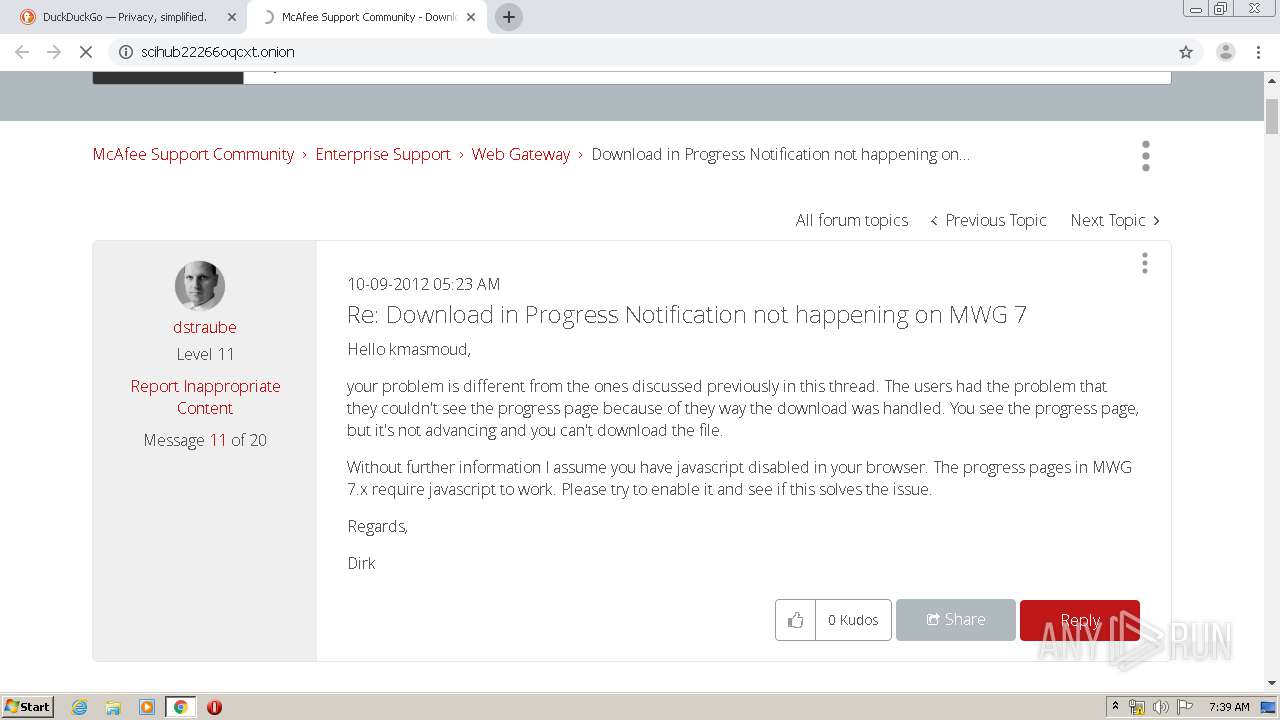The height and width of the screenshot is (720, 1280).
Task: Click the scrollbar down arrow
Action: tap(1272, 683)
